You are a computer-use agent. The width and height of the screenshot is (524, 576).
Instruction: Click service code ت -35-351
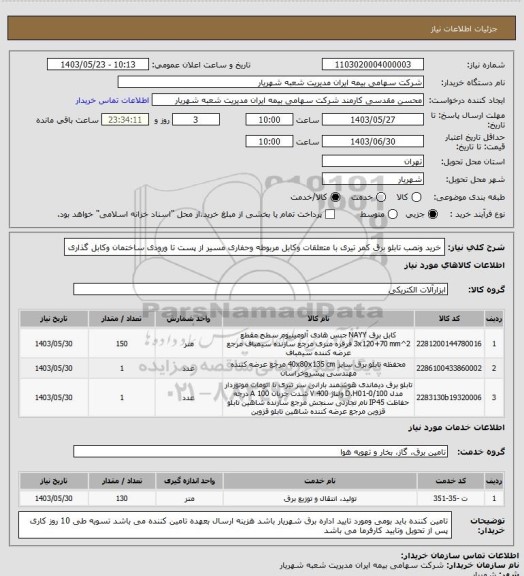(451, 498)
